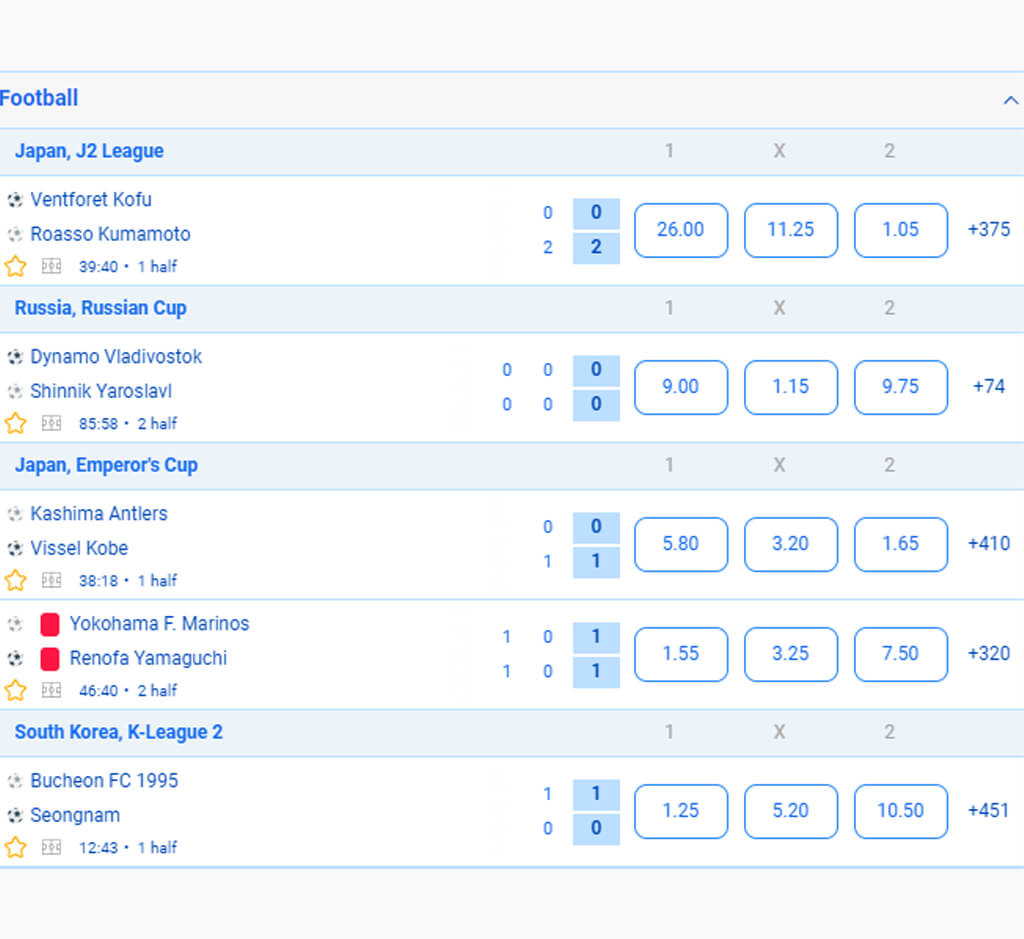Bet on Dynamo Vladivostok at 9.00
Screen dimensions: 1024x939
(680, 387)
